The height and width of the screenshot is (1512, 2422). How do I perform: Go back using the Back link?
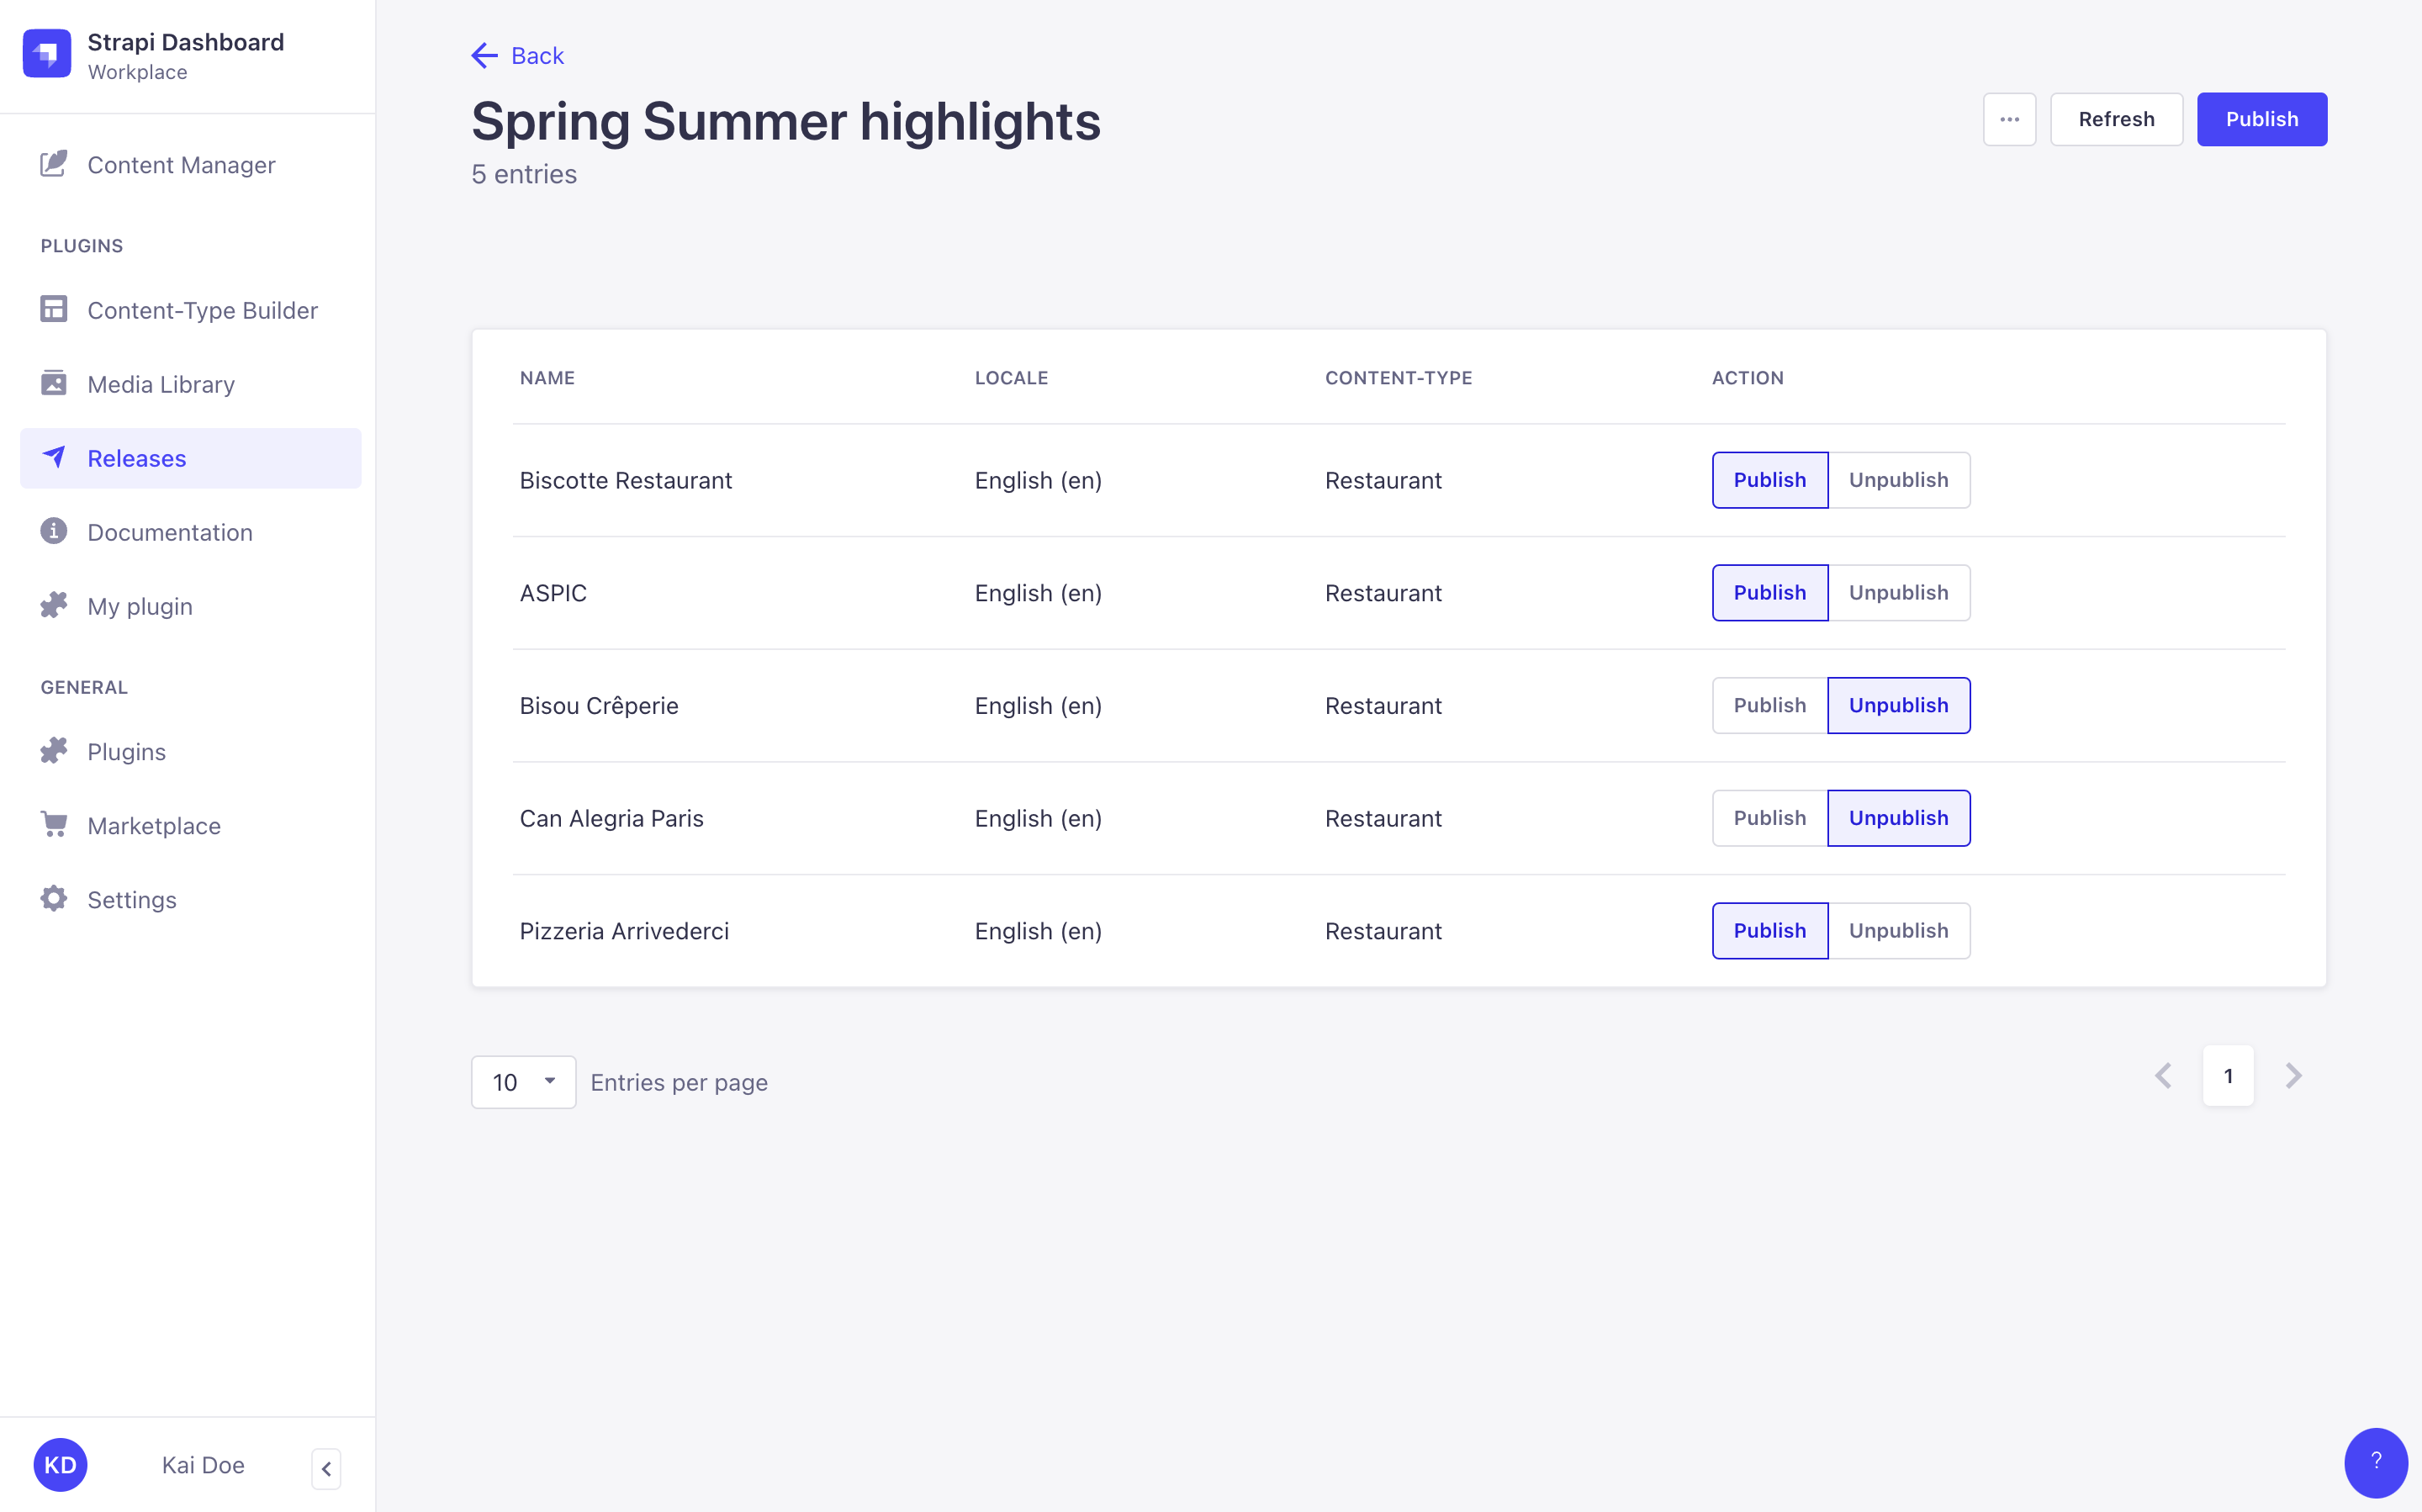[x=518, y=56]
